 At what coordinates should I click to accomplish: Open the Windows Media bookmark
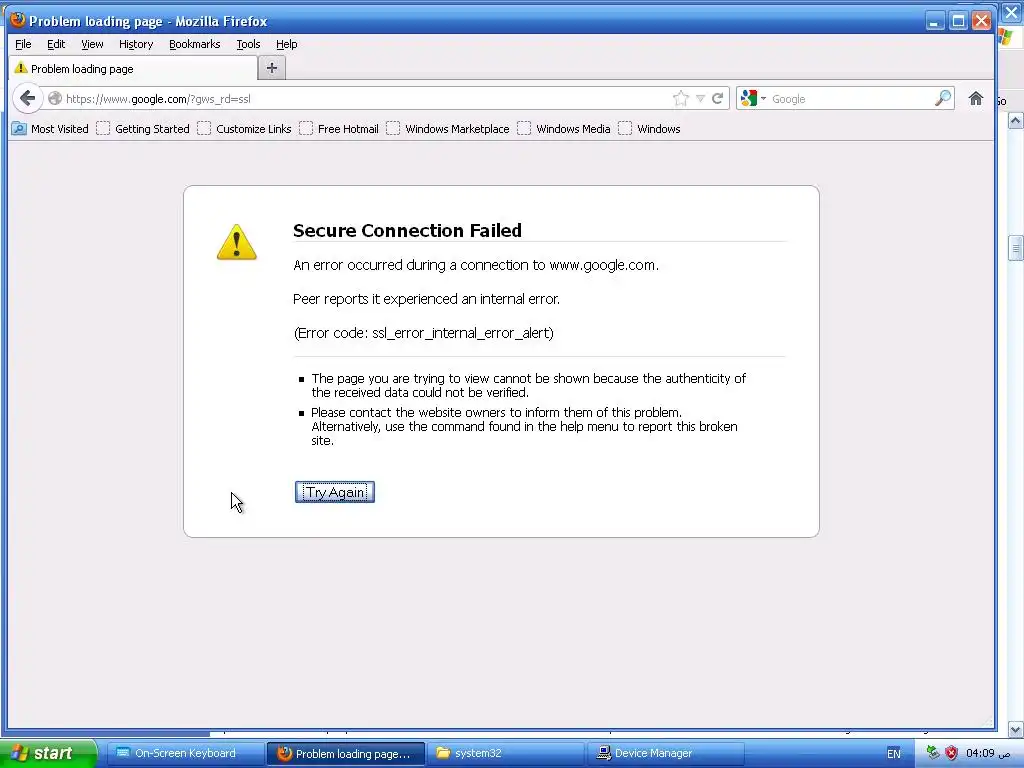pos(564,129)
